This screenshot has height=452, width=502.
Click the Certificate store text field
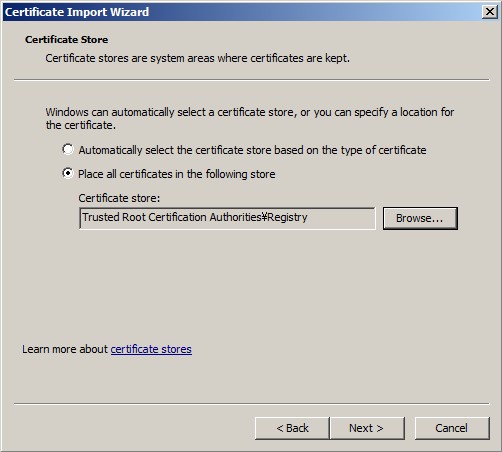pyautogui.click(x=227, y=218)
